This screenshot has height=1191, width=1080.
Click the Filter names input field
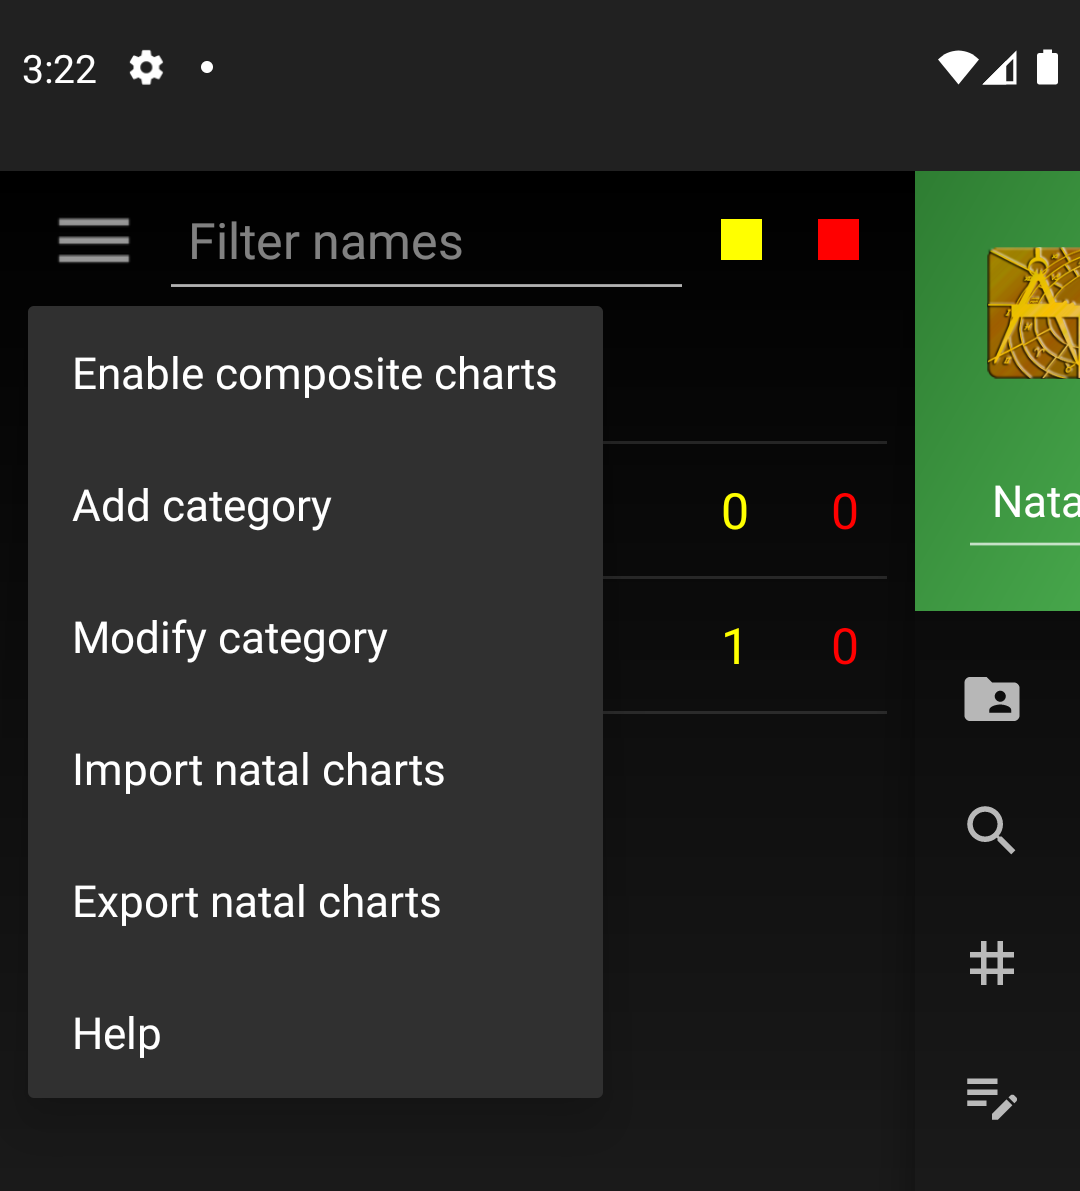tap(426, 243)
